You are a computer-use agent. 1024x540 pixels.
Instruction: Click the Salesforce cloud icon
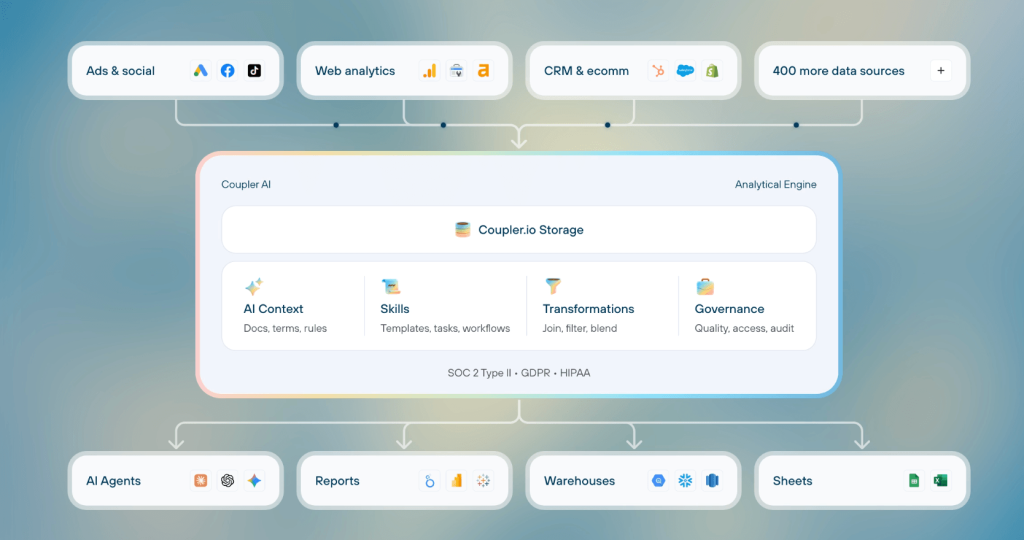click(x=685, y=71)
